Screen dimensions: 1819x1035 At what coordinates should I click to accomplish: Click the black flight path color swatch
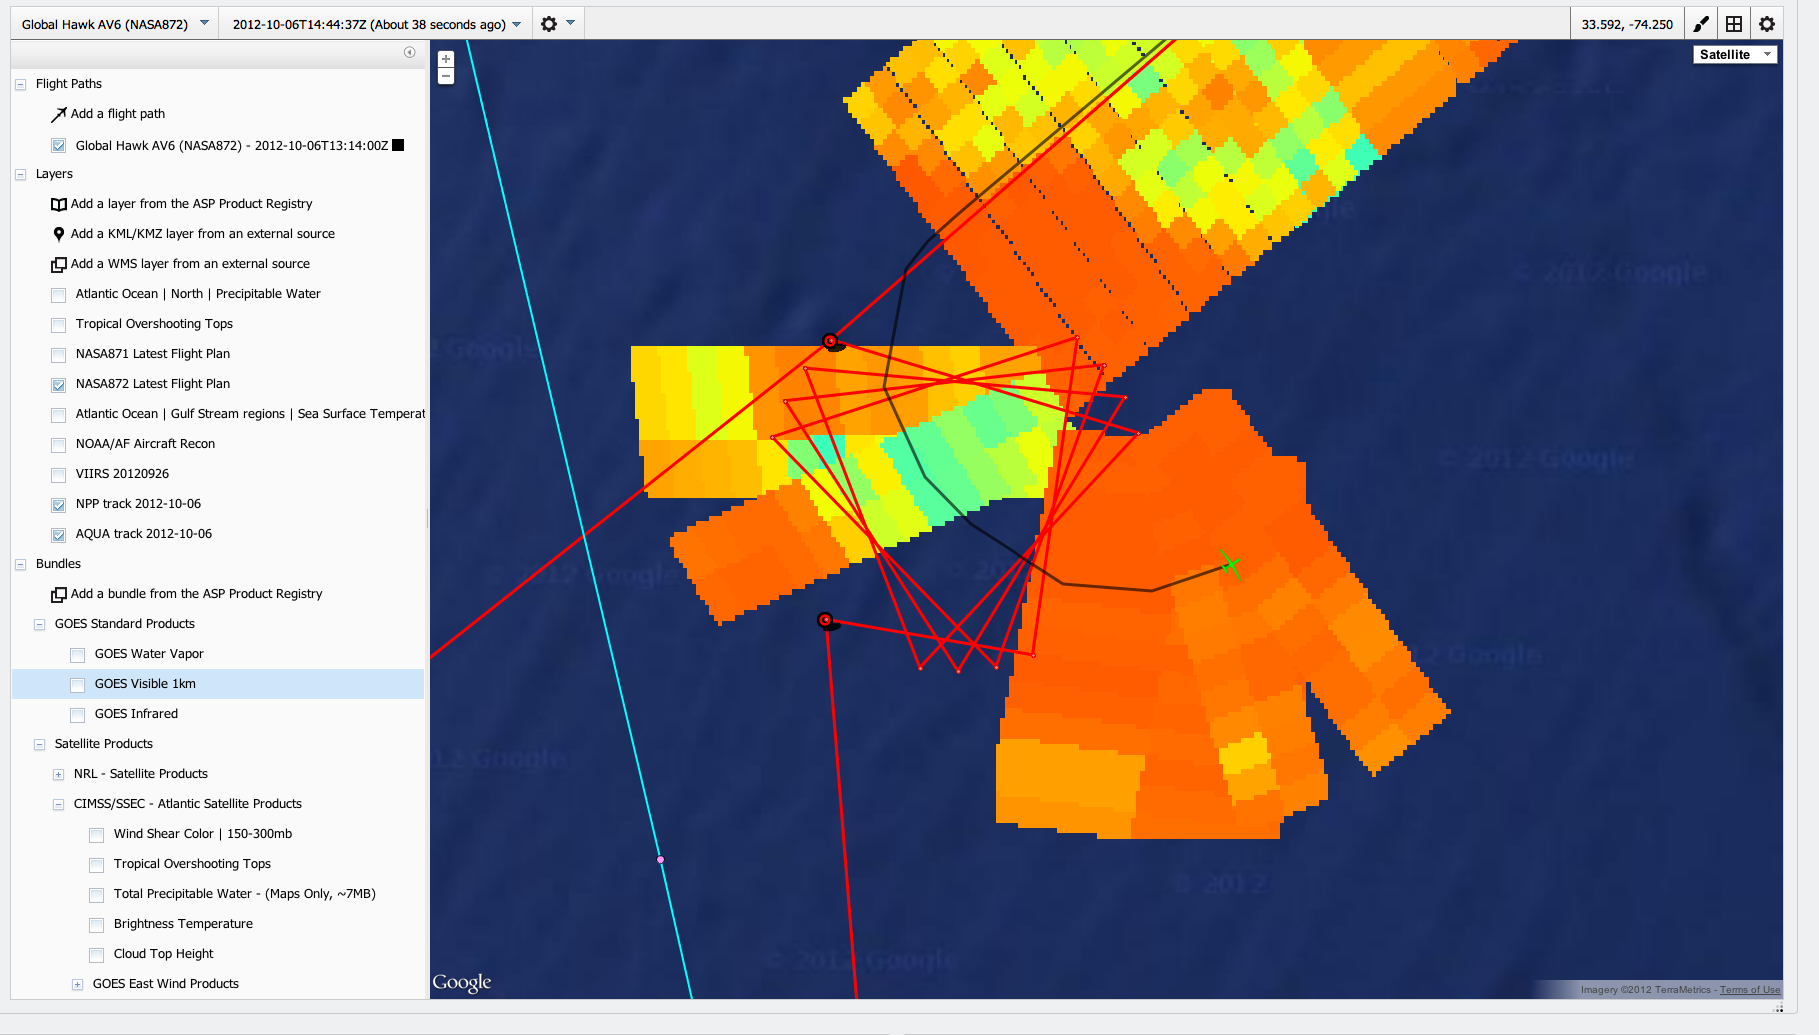coord(398,145)
